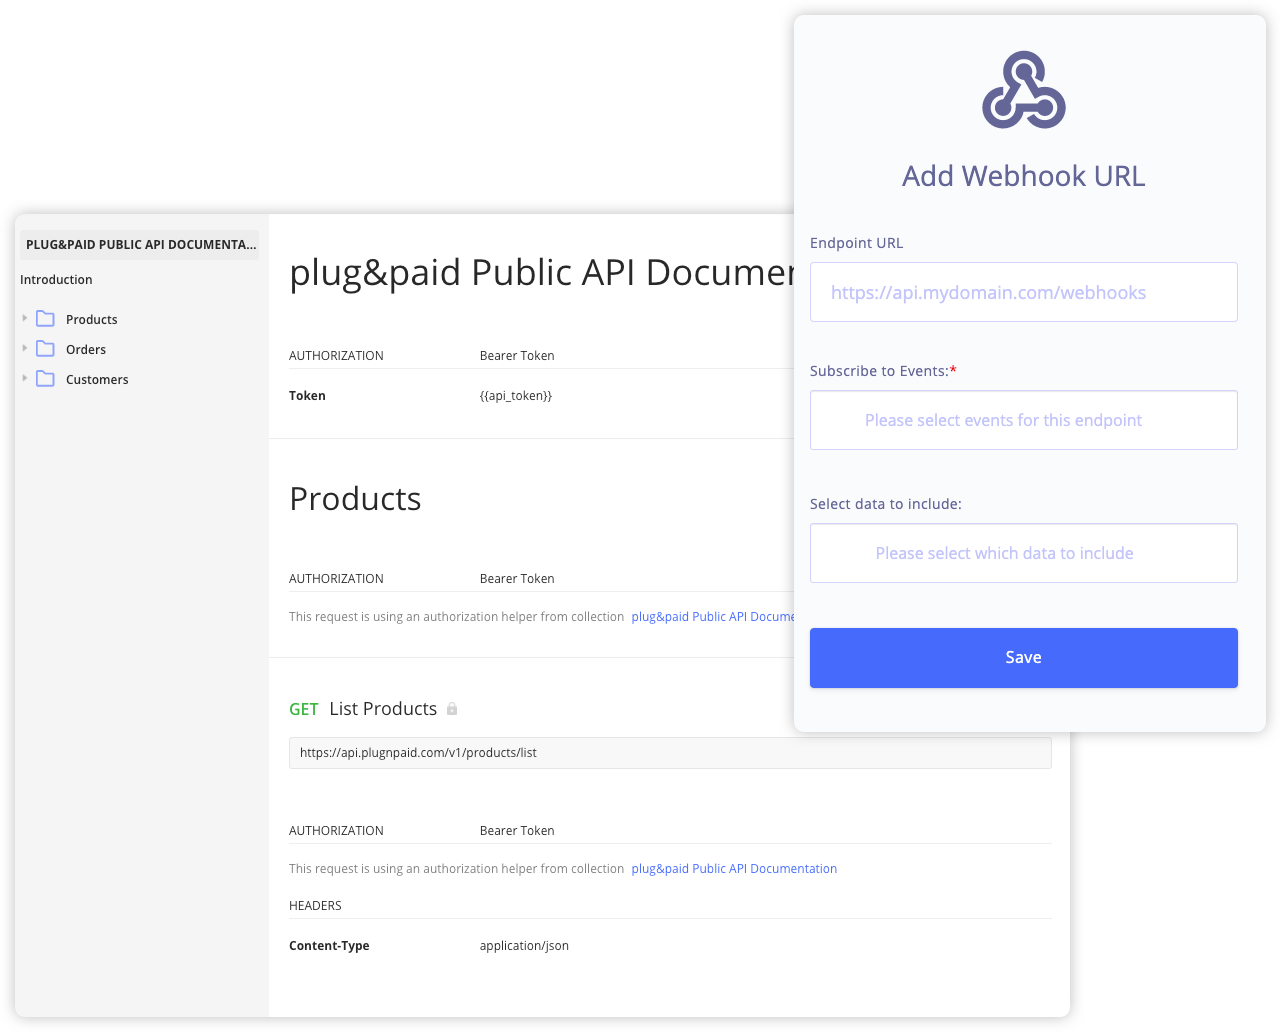
Task: Expand the Products tree arrow
Action: tap(25, 318)
